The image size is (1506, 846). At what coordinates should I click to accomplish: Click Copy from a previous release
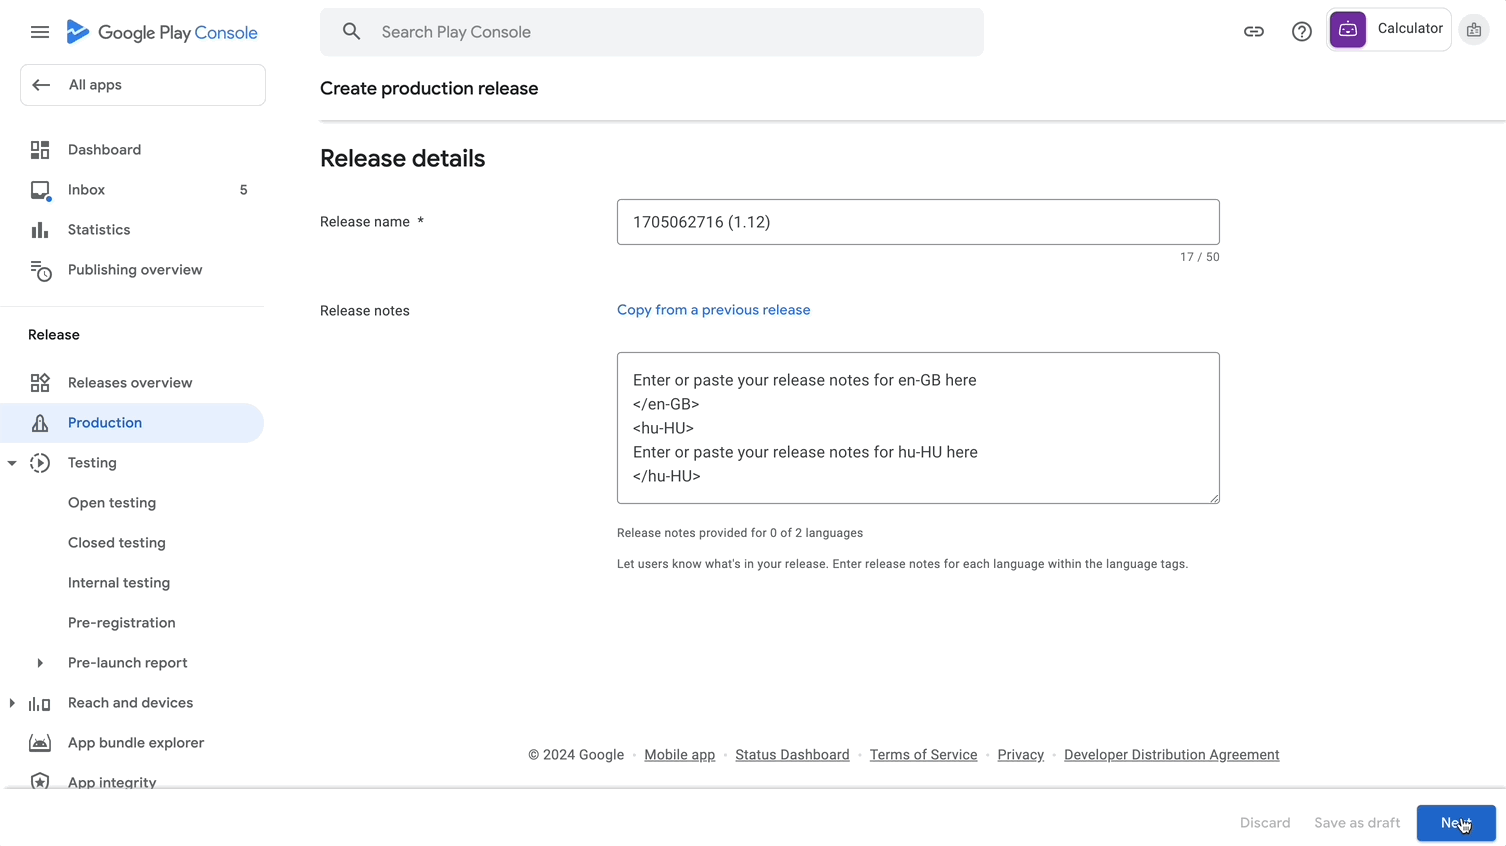(x=713, y=309)
